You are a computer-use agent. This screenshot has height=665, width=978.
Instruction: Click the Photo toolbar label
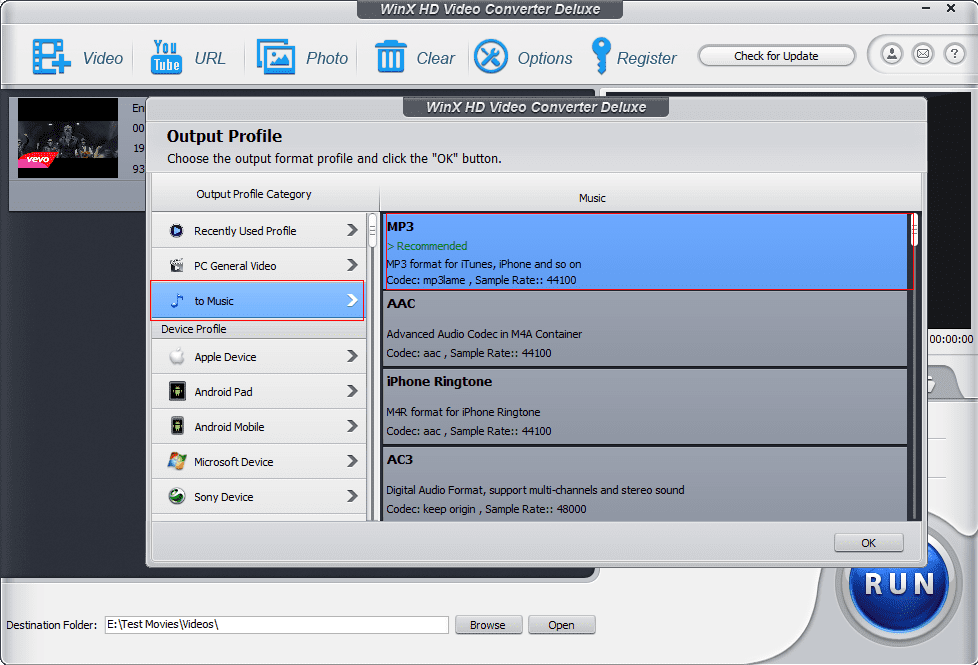pyautogui.click(x=327, y=58)
